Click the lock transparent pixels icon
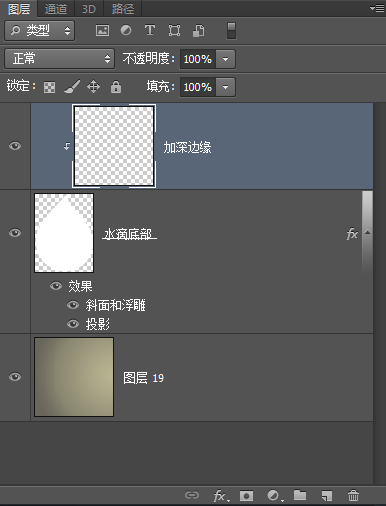The image size is (386, 506). tap(49, 87)
